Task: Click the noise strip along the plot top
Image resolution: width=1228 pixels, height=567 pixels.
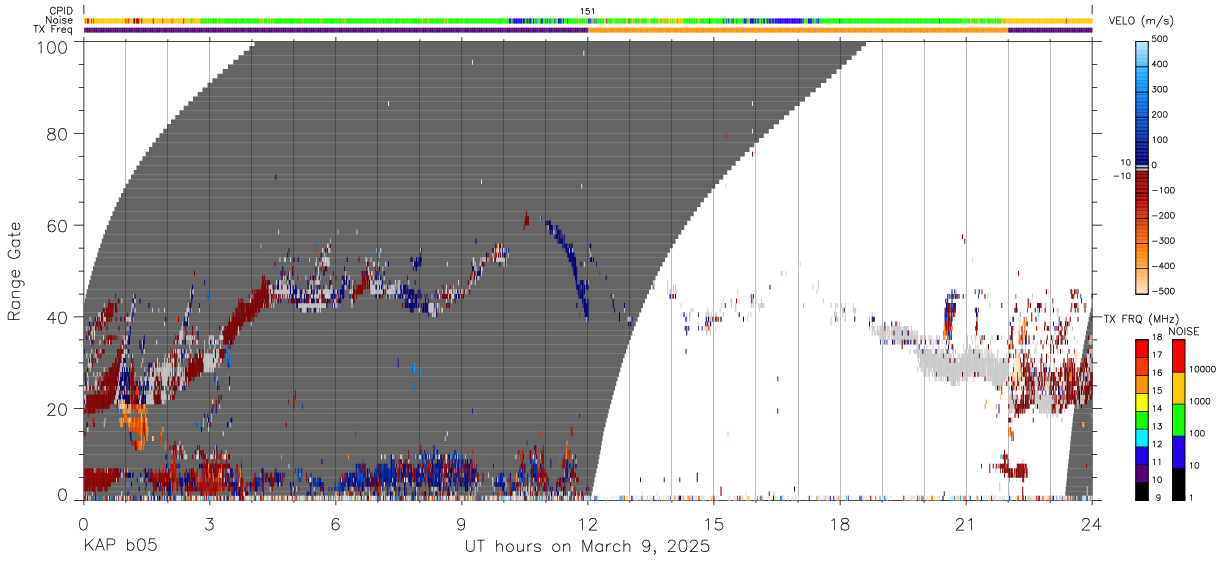Action: tap(588, 20)
